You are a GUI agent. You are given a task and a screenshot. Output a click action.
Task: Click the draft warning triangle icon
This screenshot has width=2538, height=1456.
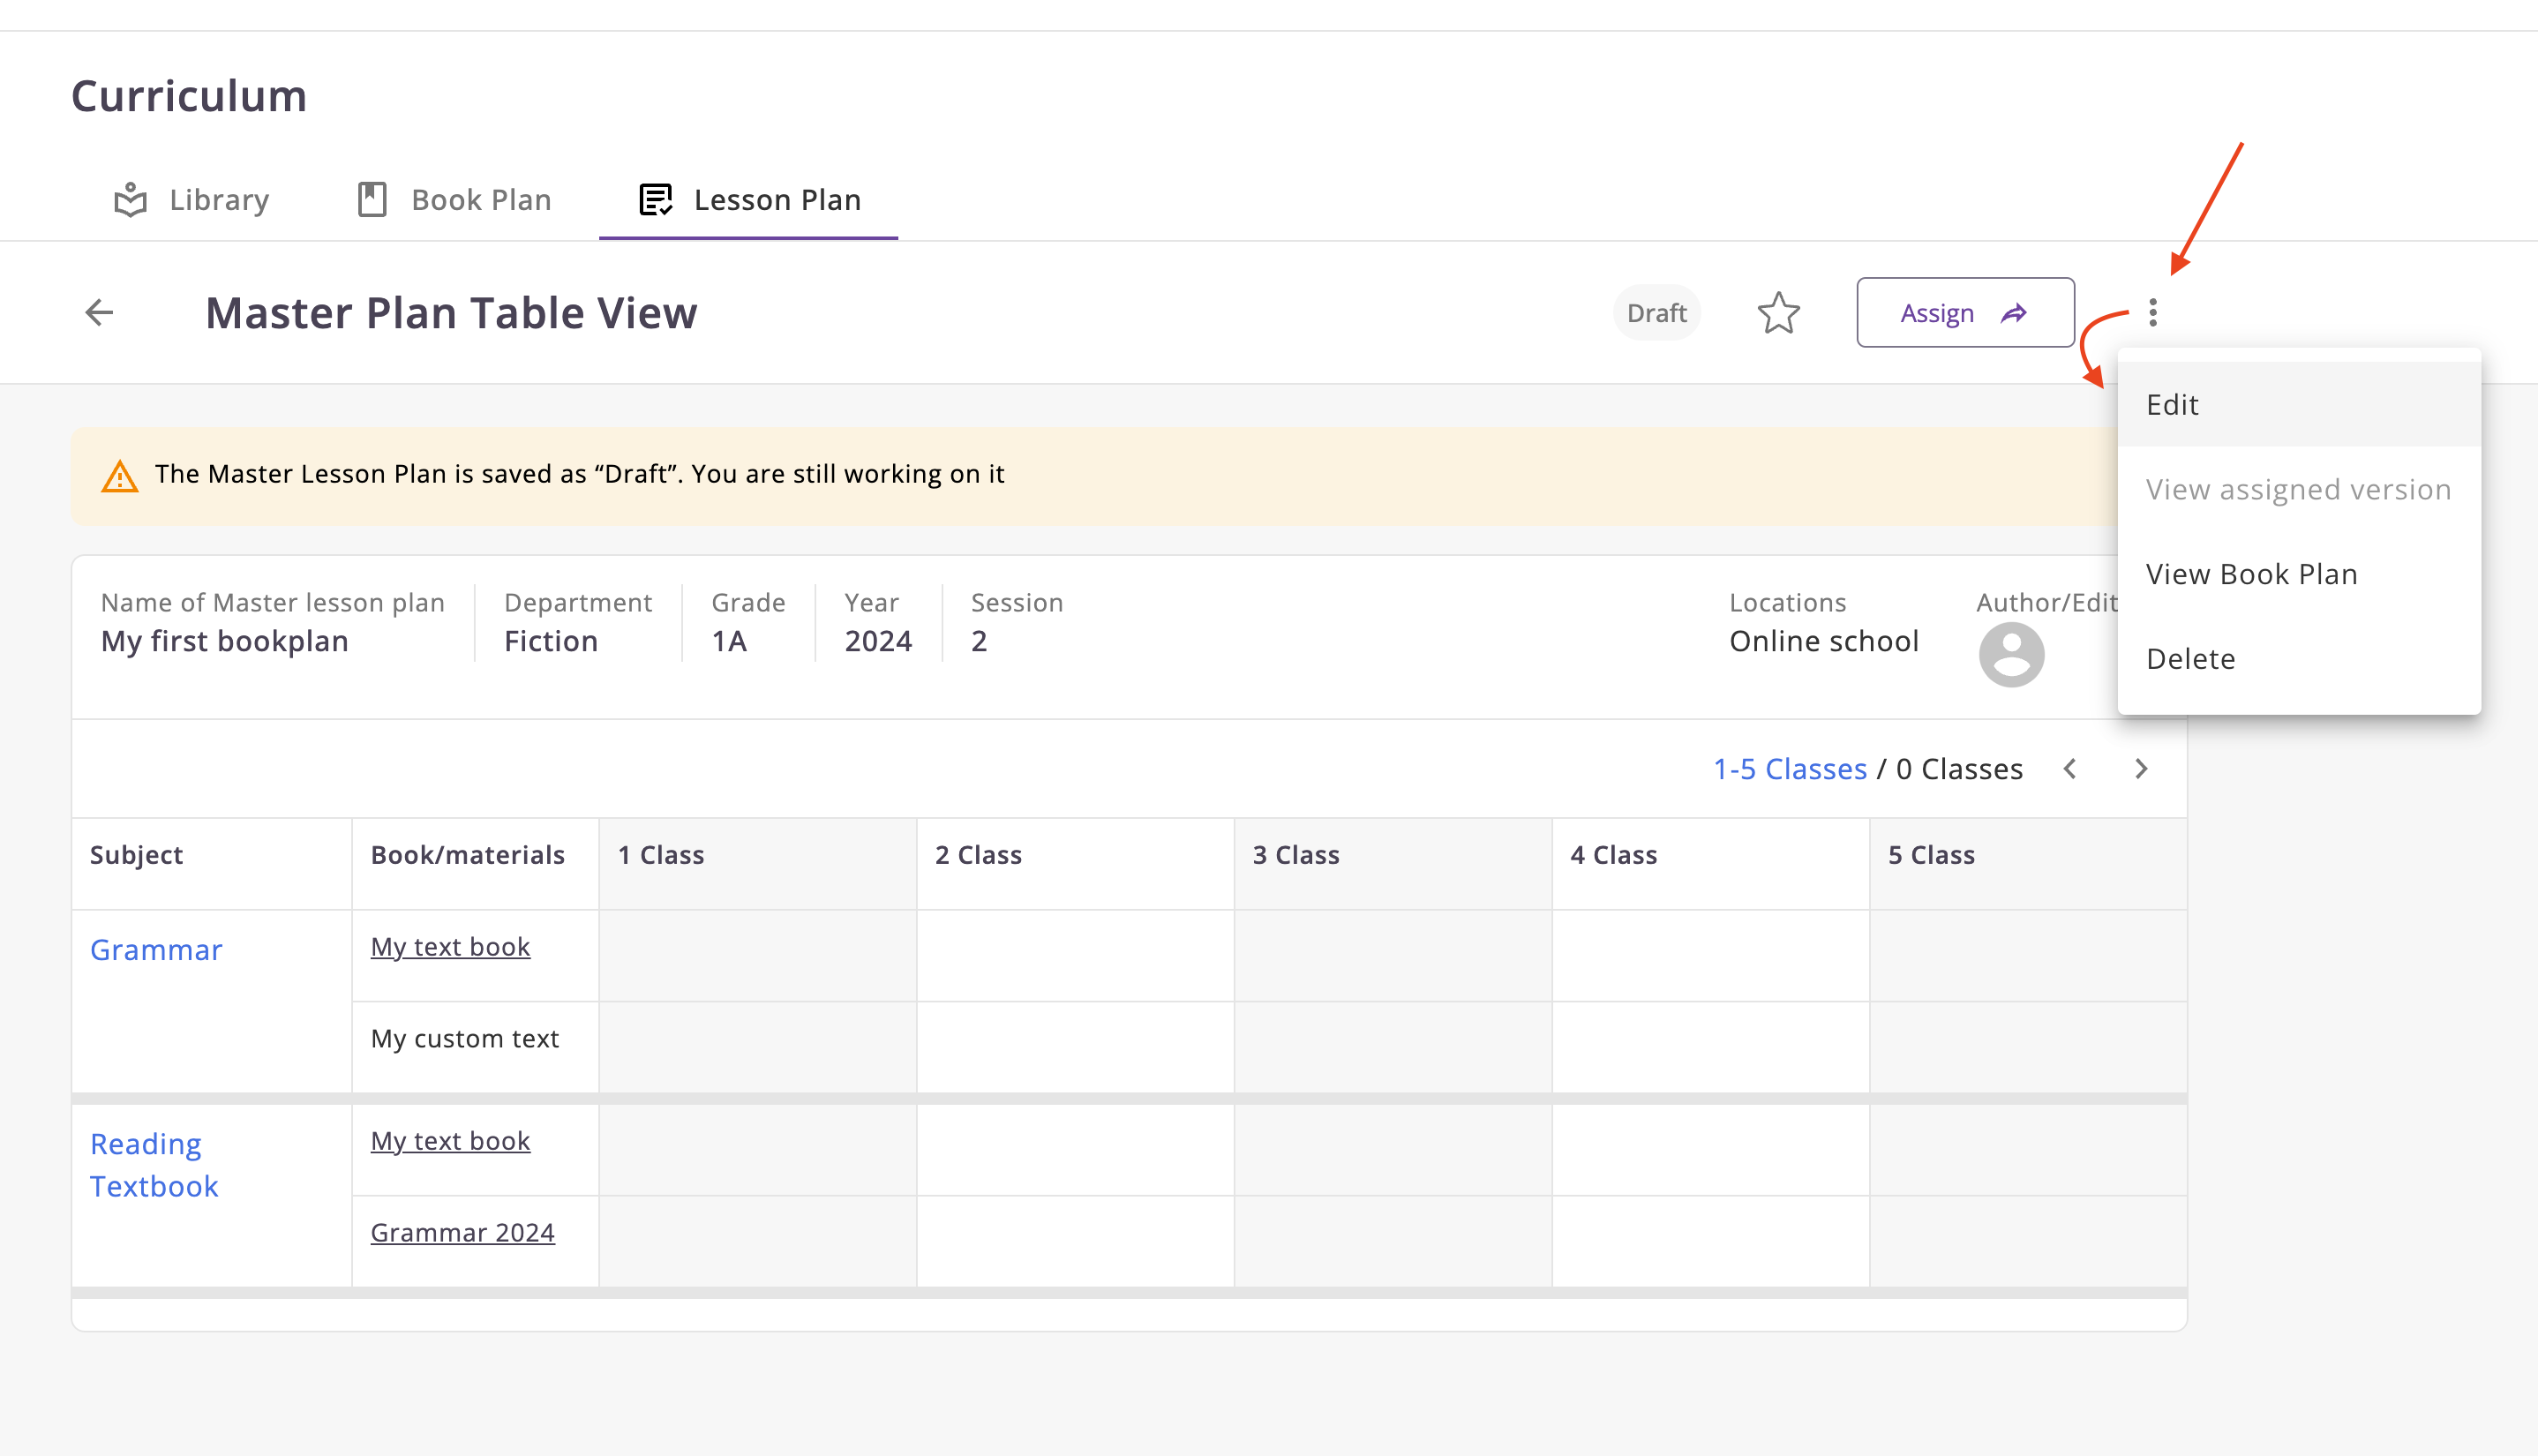[120, 476]
